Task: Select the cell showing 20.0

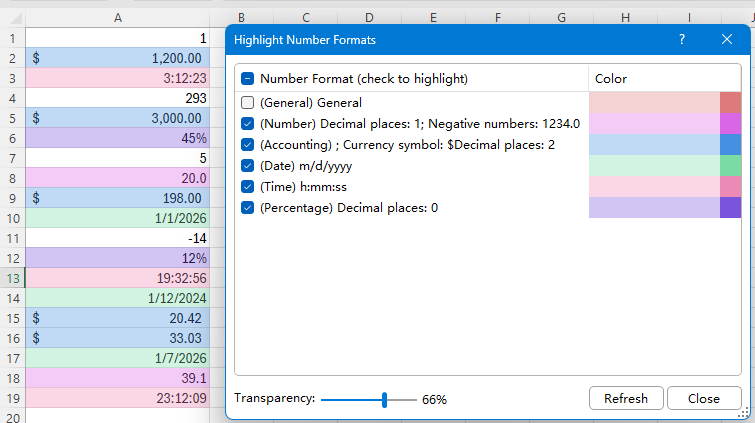Action: [117, 178]
